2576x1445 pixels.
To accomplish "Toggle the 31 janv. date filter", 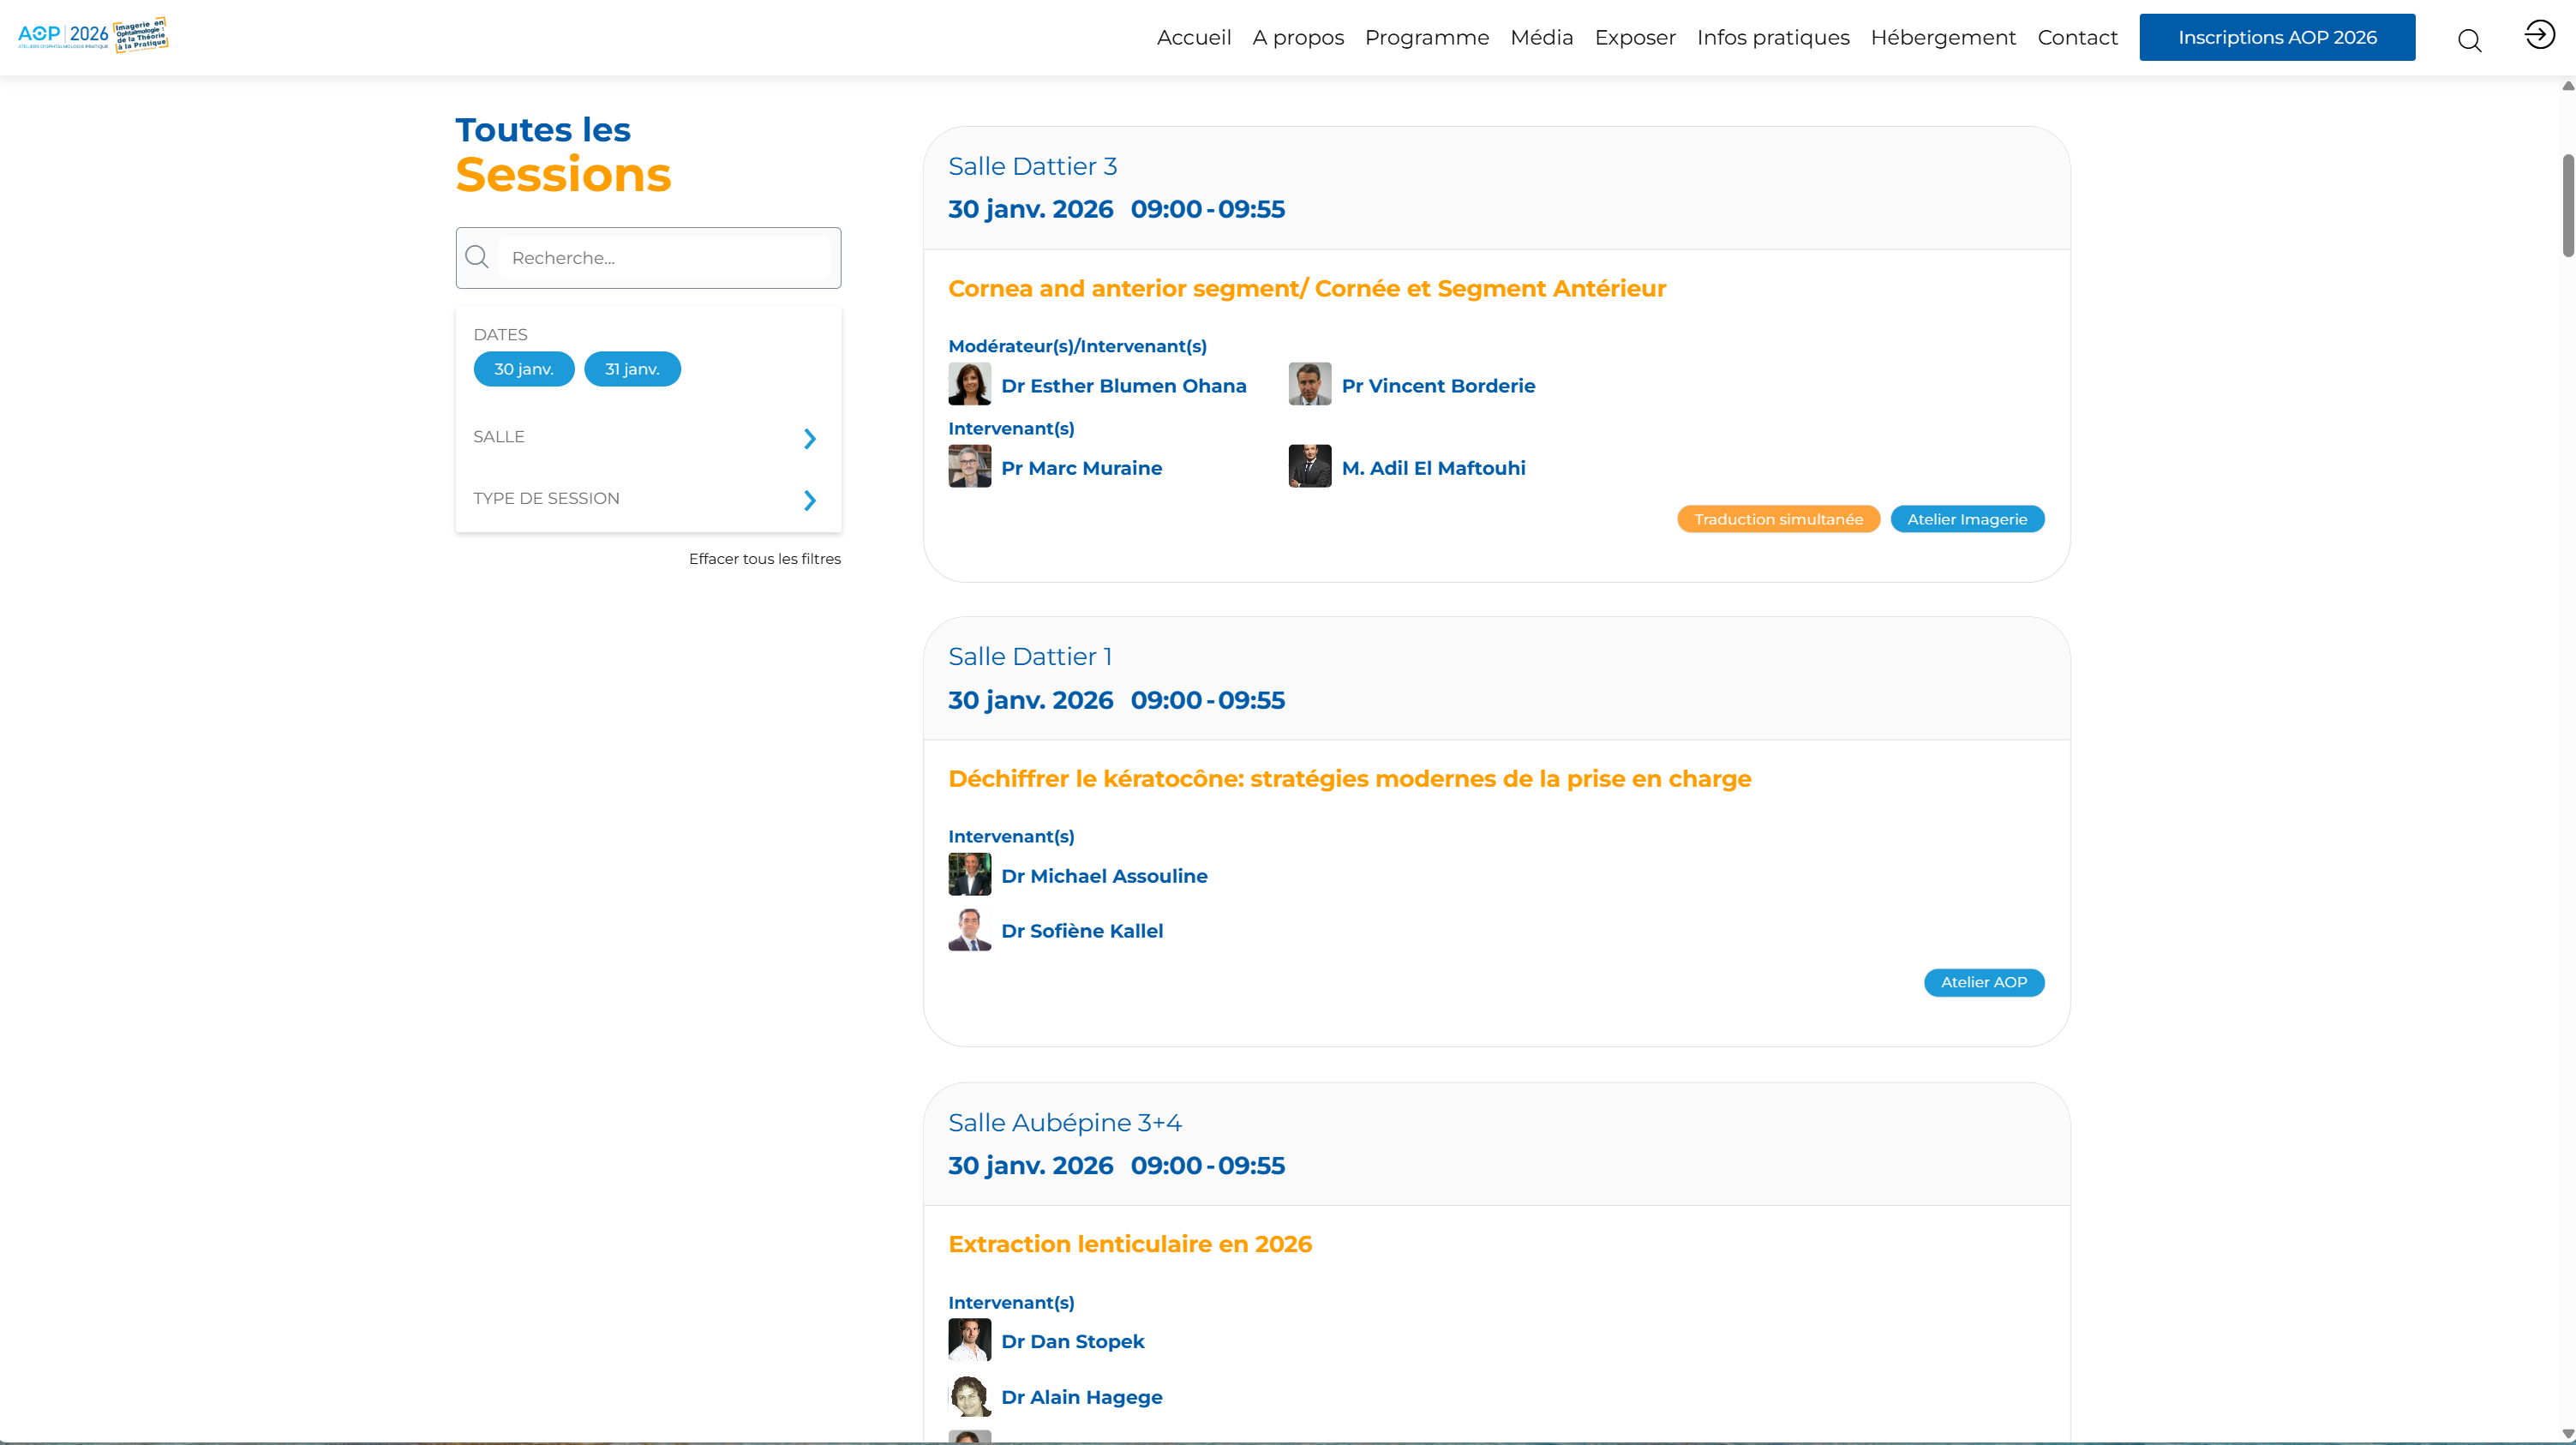I will [632, 369].
